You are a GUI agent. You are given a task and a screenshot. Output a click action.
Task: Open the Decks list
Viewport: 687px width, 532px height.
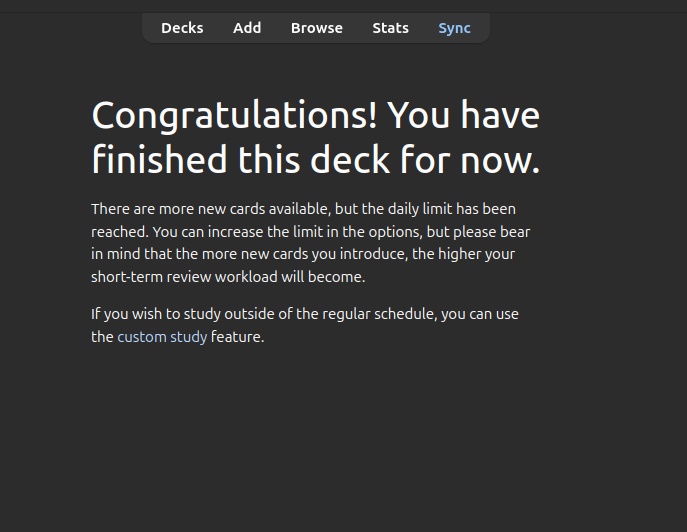tap(182, 28)
